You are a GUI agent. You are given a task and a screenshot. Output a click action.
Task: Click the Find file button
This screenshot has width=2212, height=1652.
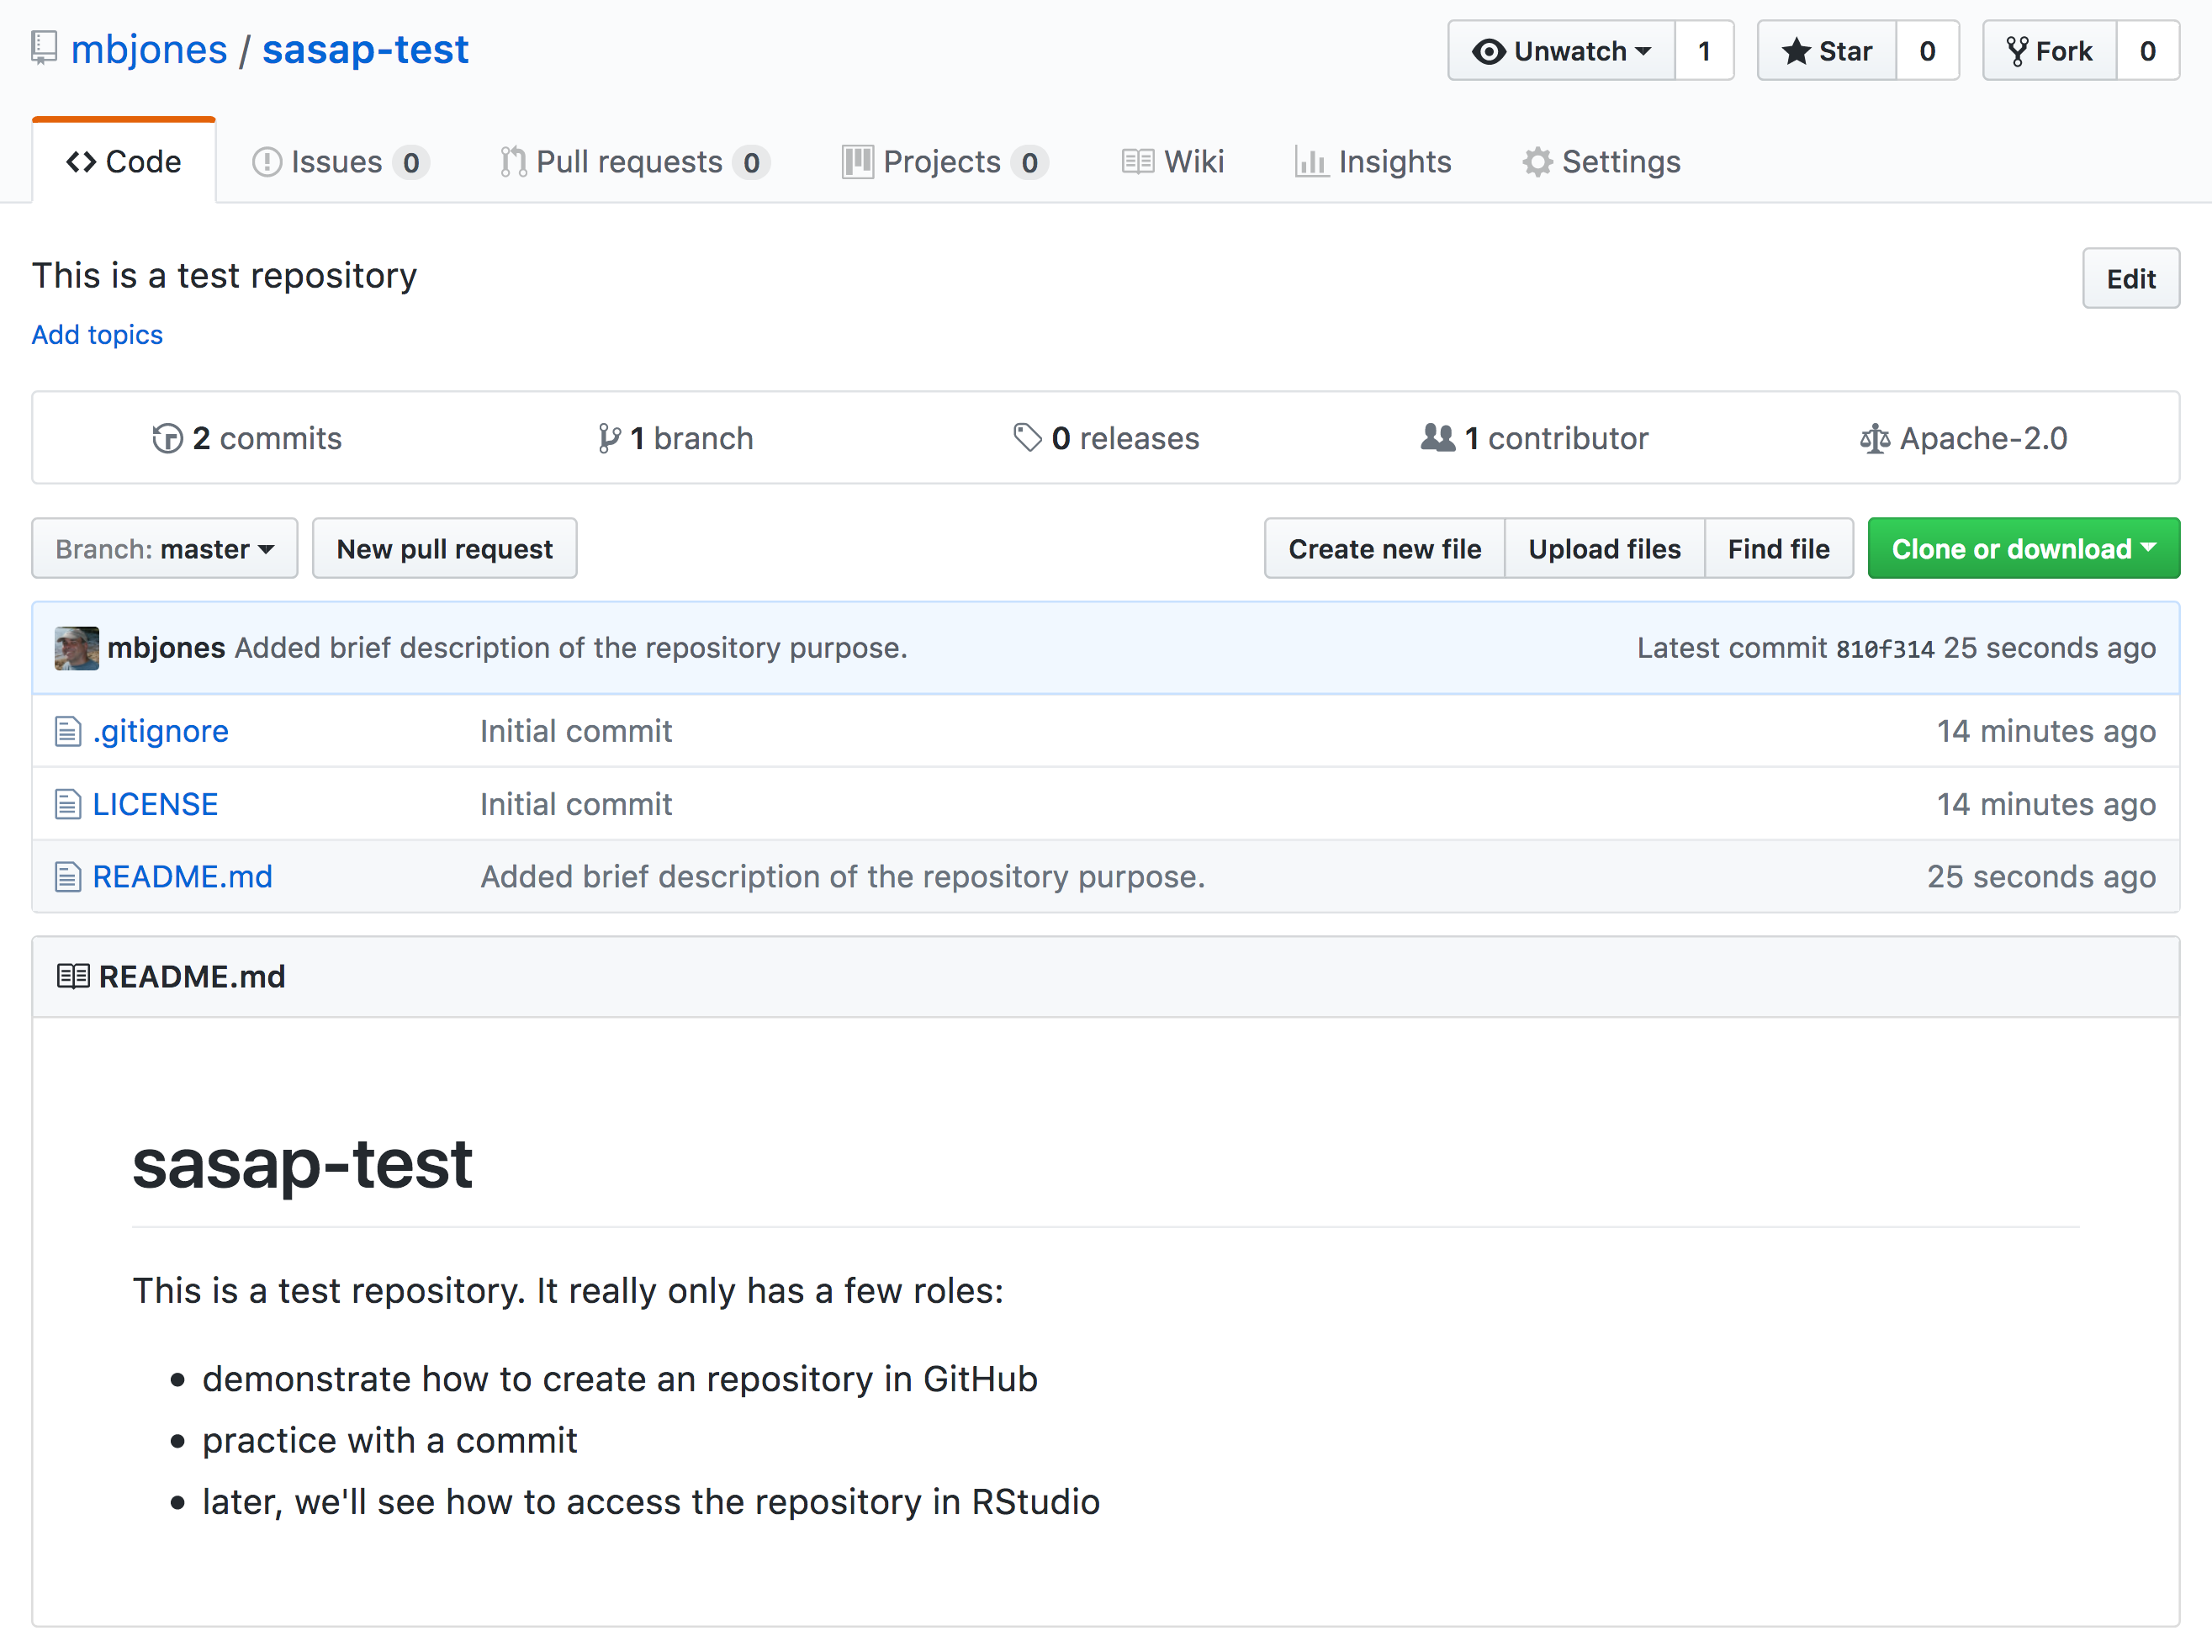coord(1779,549)
